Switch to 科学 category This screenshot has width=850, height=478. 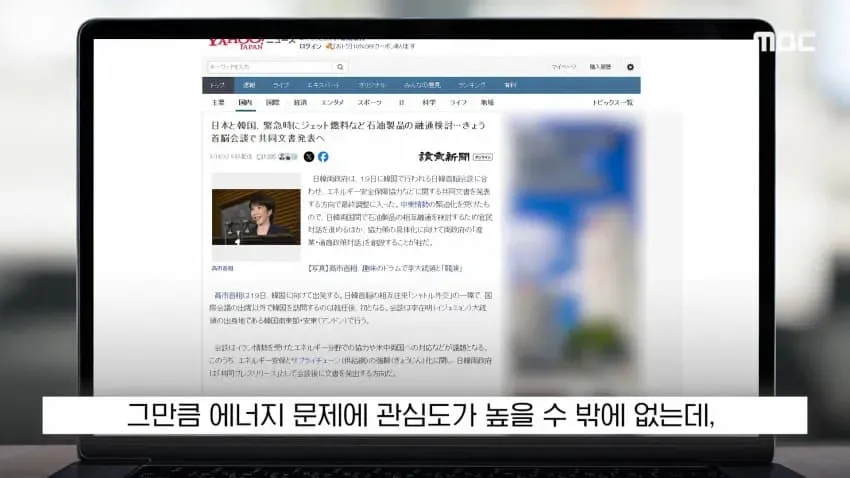429,102
